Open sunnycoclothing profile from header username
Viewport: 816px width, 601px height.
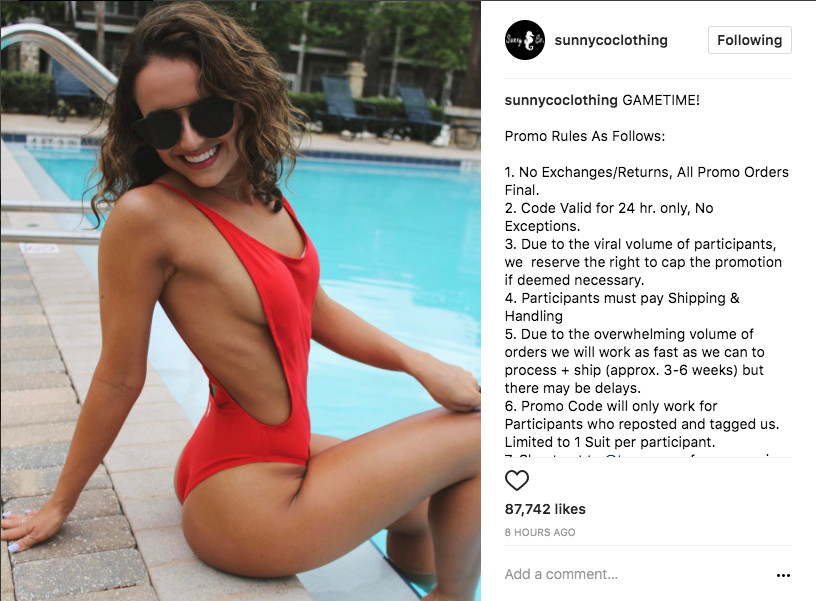(x=611, y=40)
